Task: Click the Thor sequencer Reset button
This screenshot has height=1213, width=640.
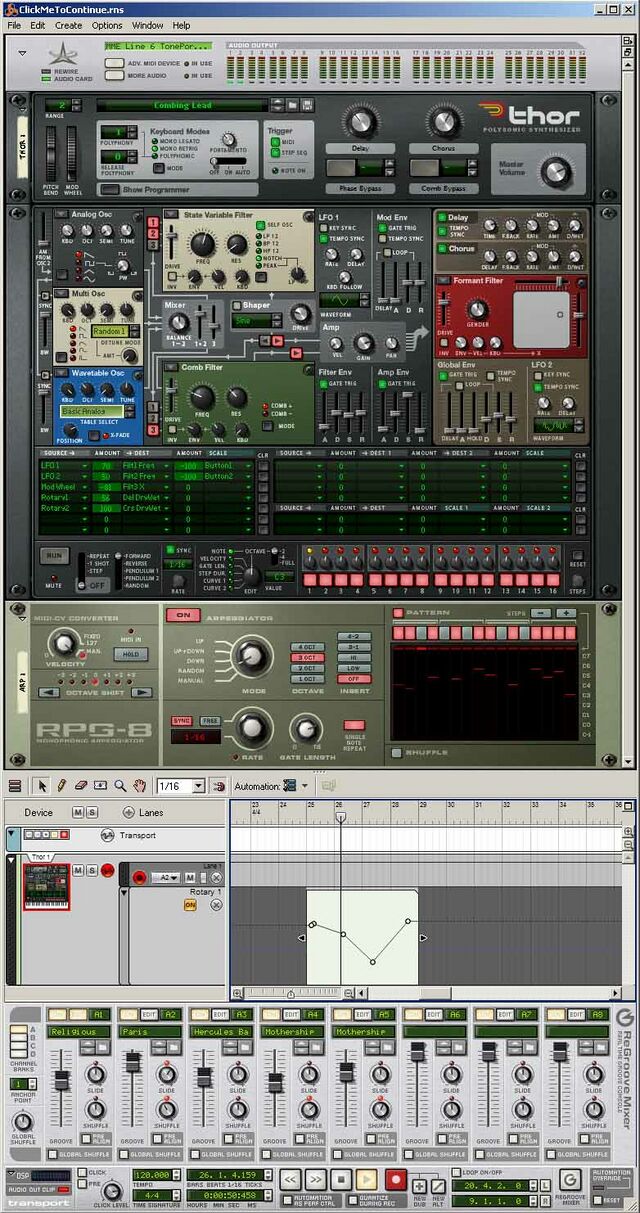Action: click(577, 555)
